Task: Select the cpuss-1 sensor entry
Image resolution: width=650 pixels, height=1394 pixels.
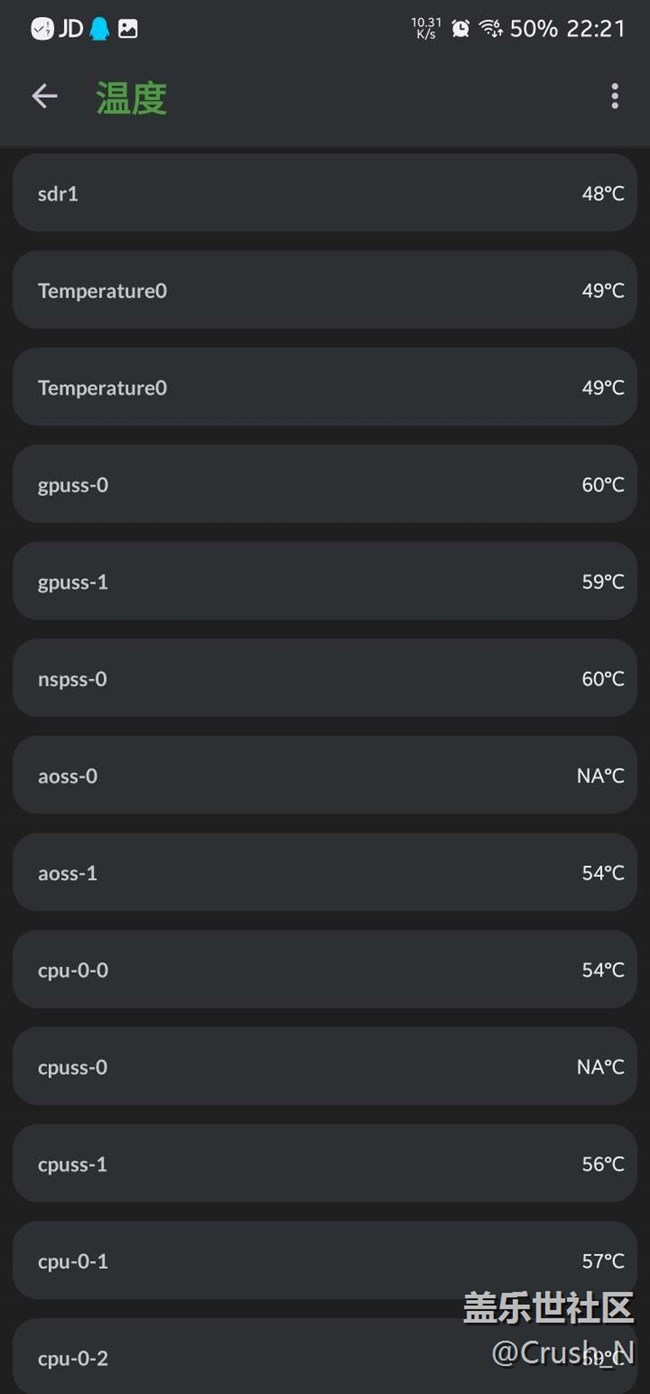Action: [x=324, y=1163]
